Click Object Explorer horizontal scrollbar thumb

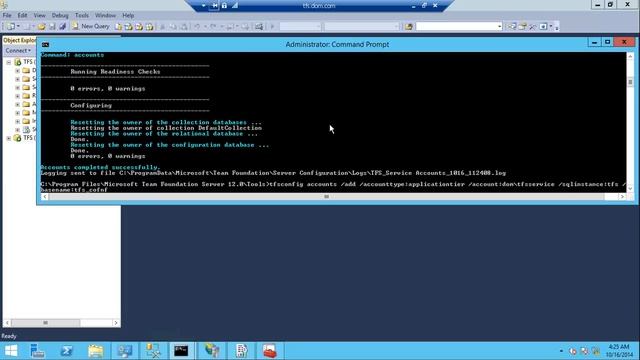[x=45, y=323]
